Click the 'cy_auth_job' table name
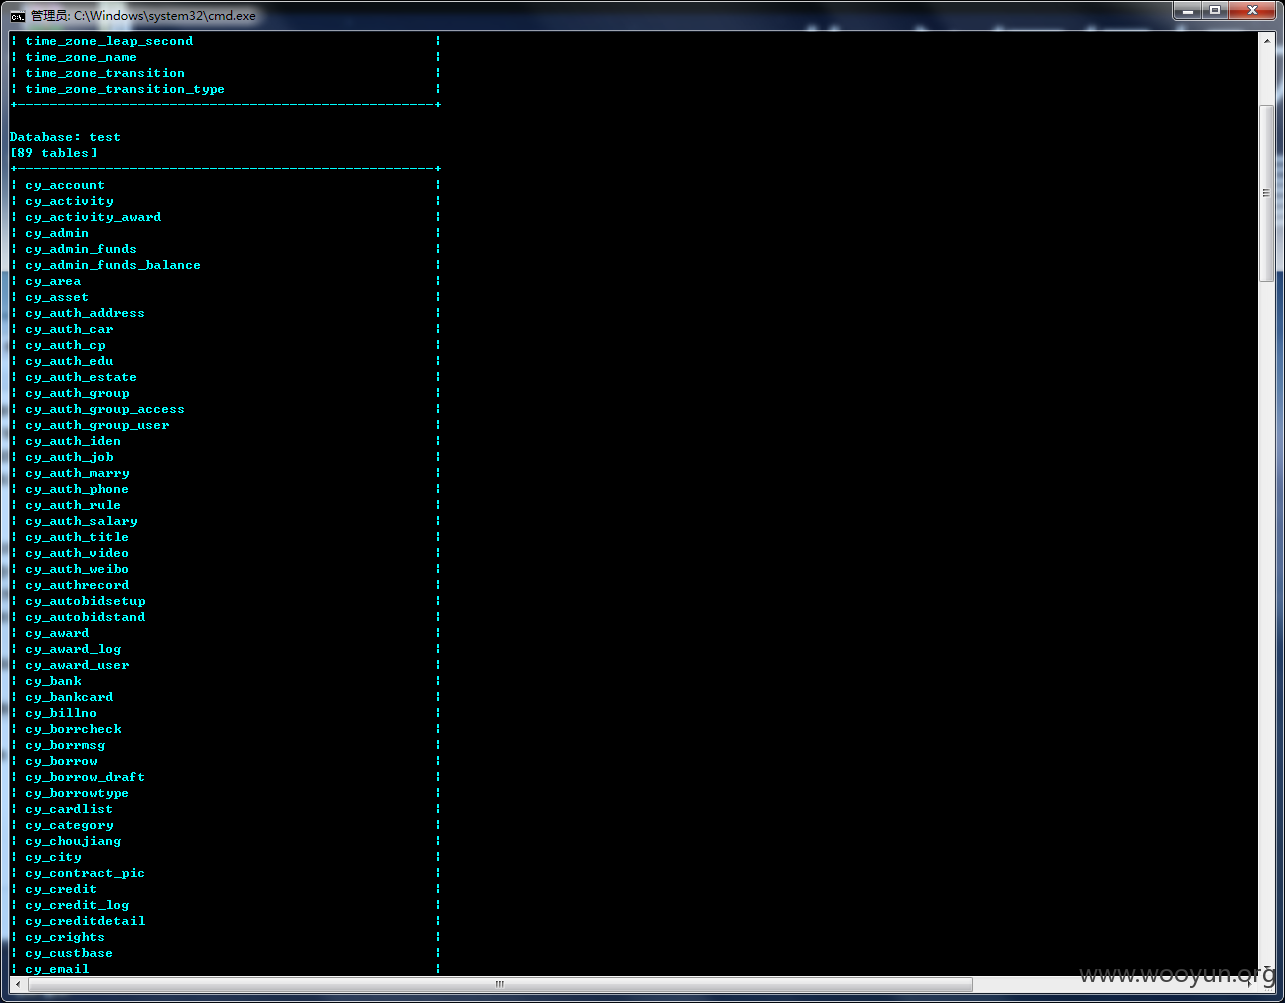1285x1003 pixels. click(x=69, y=457)
